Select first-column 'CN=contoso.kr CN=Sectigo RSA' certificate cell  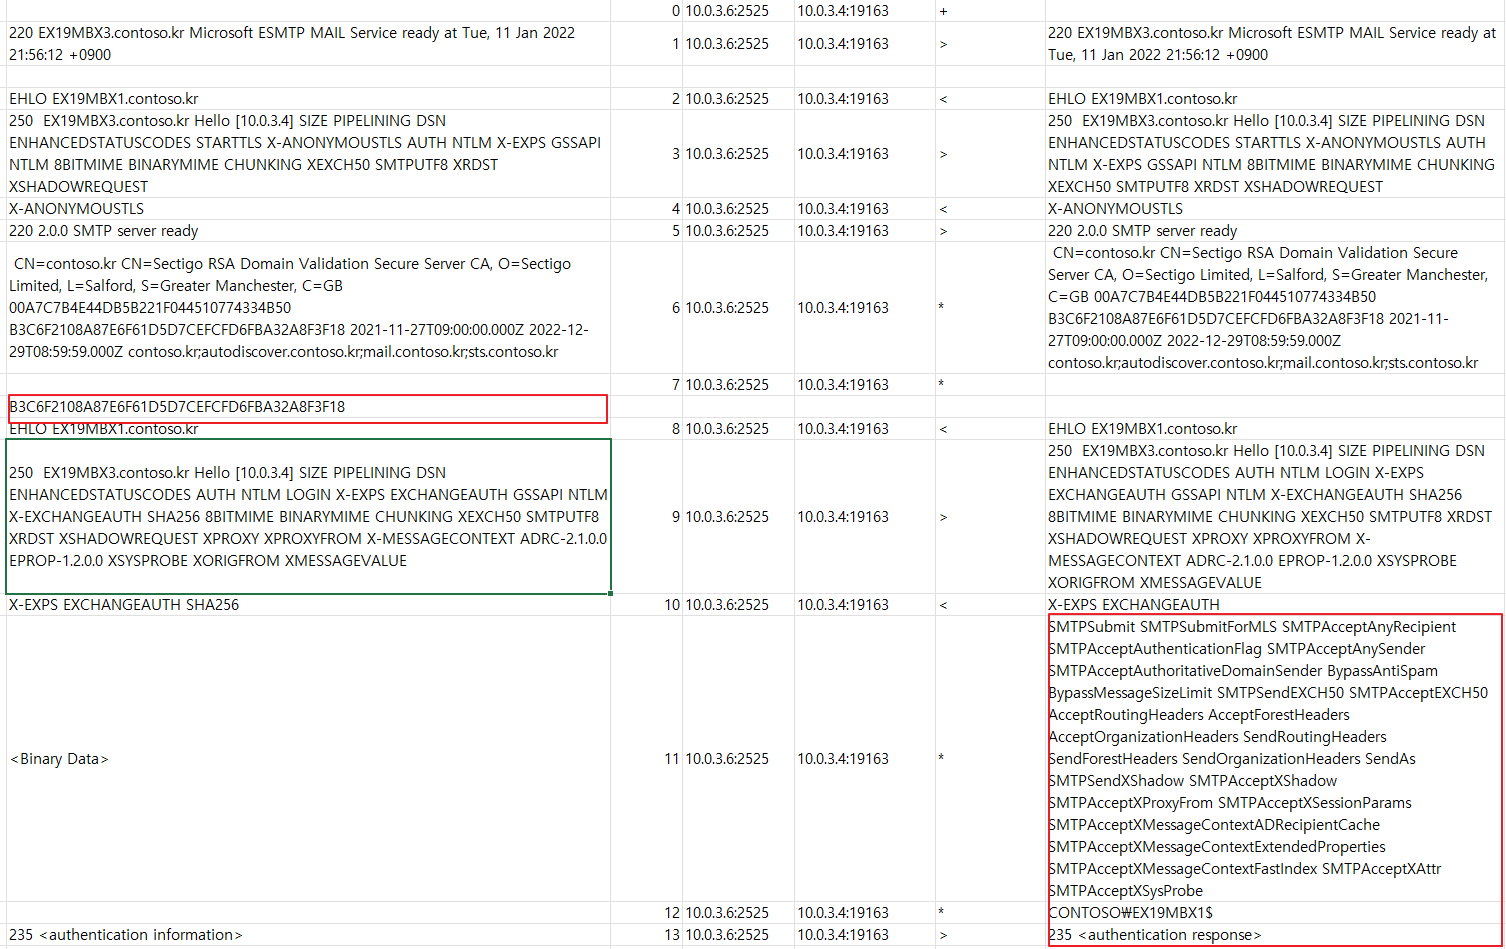tap(308, 308)
